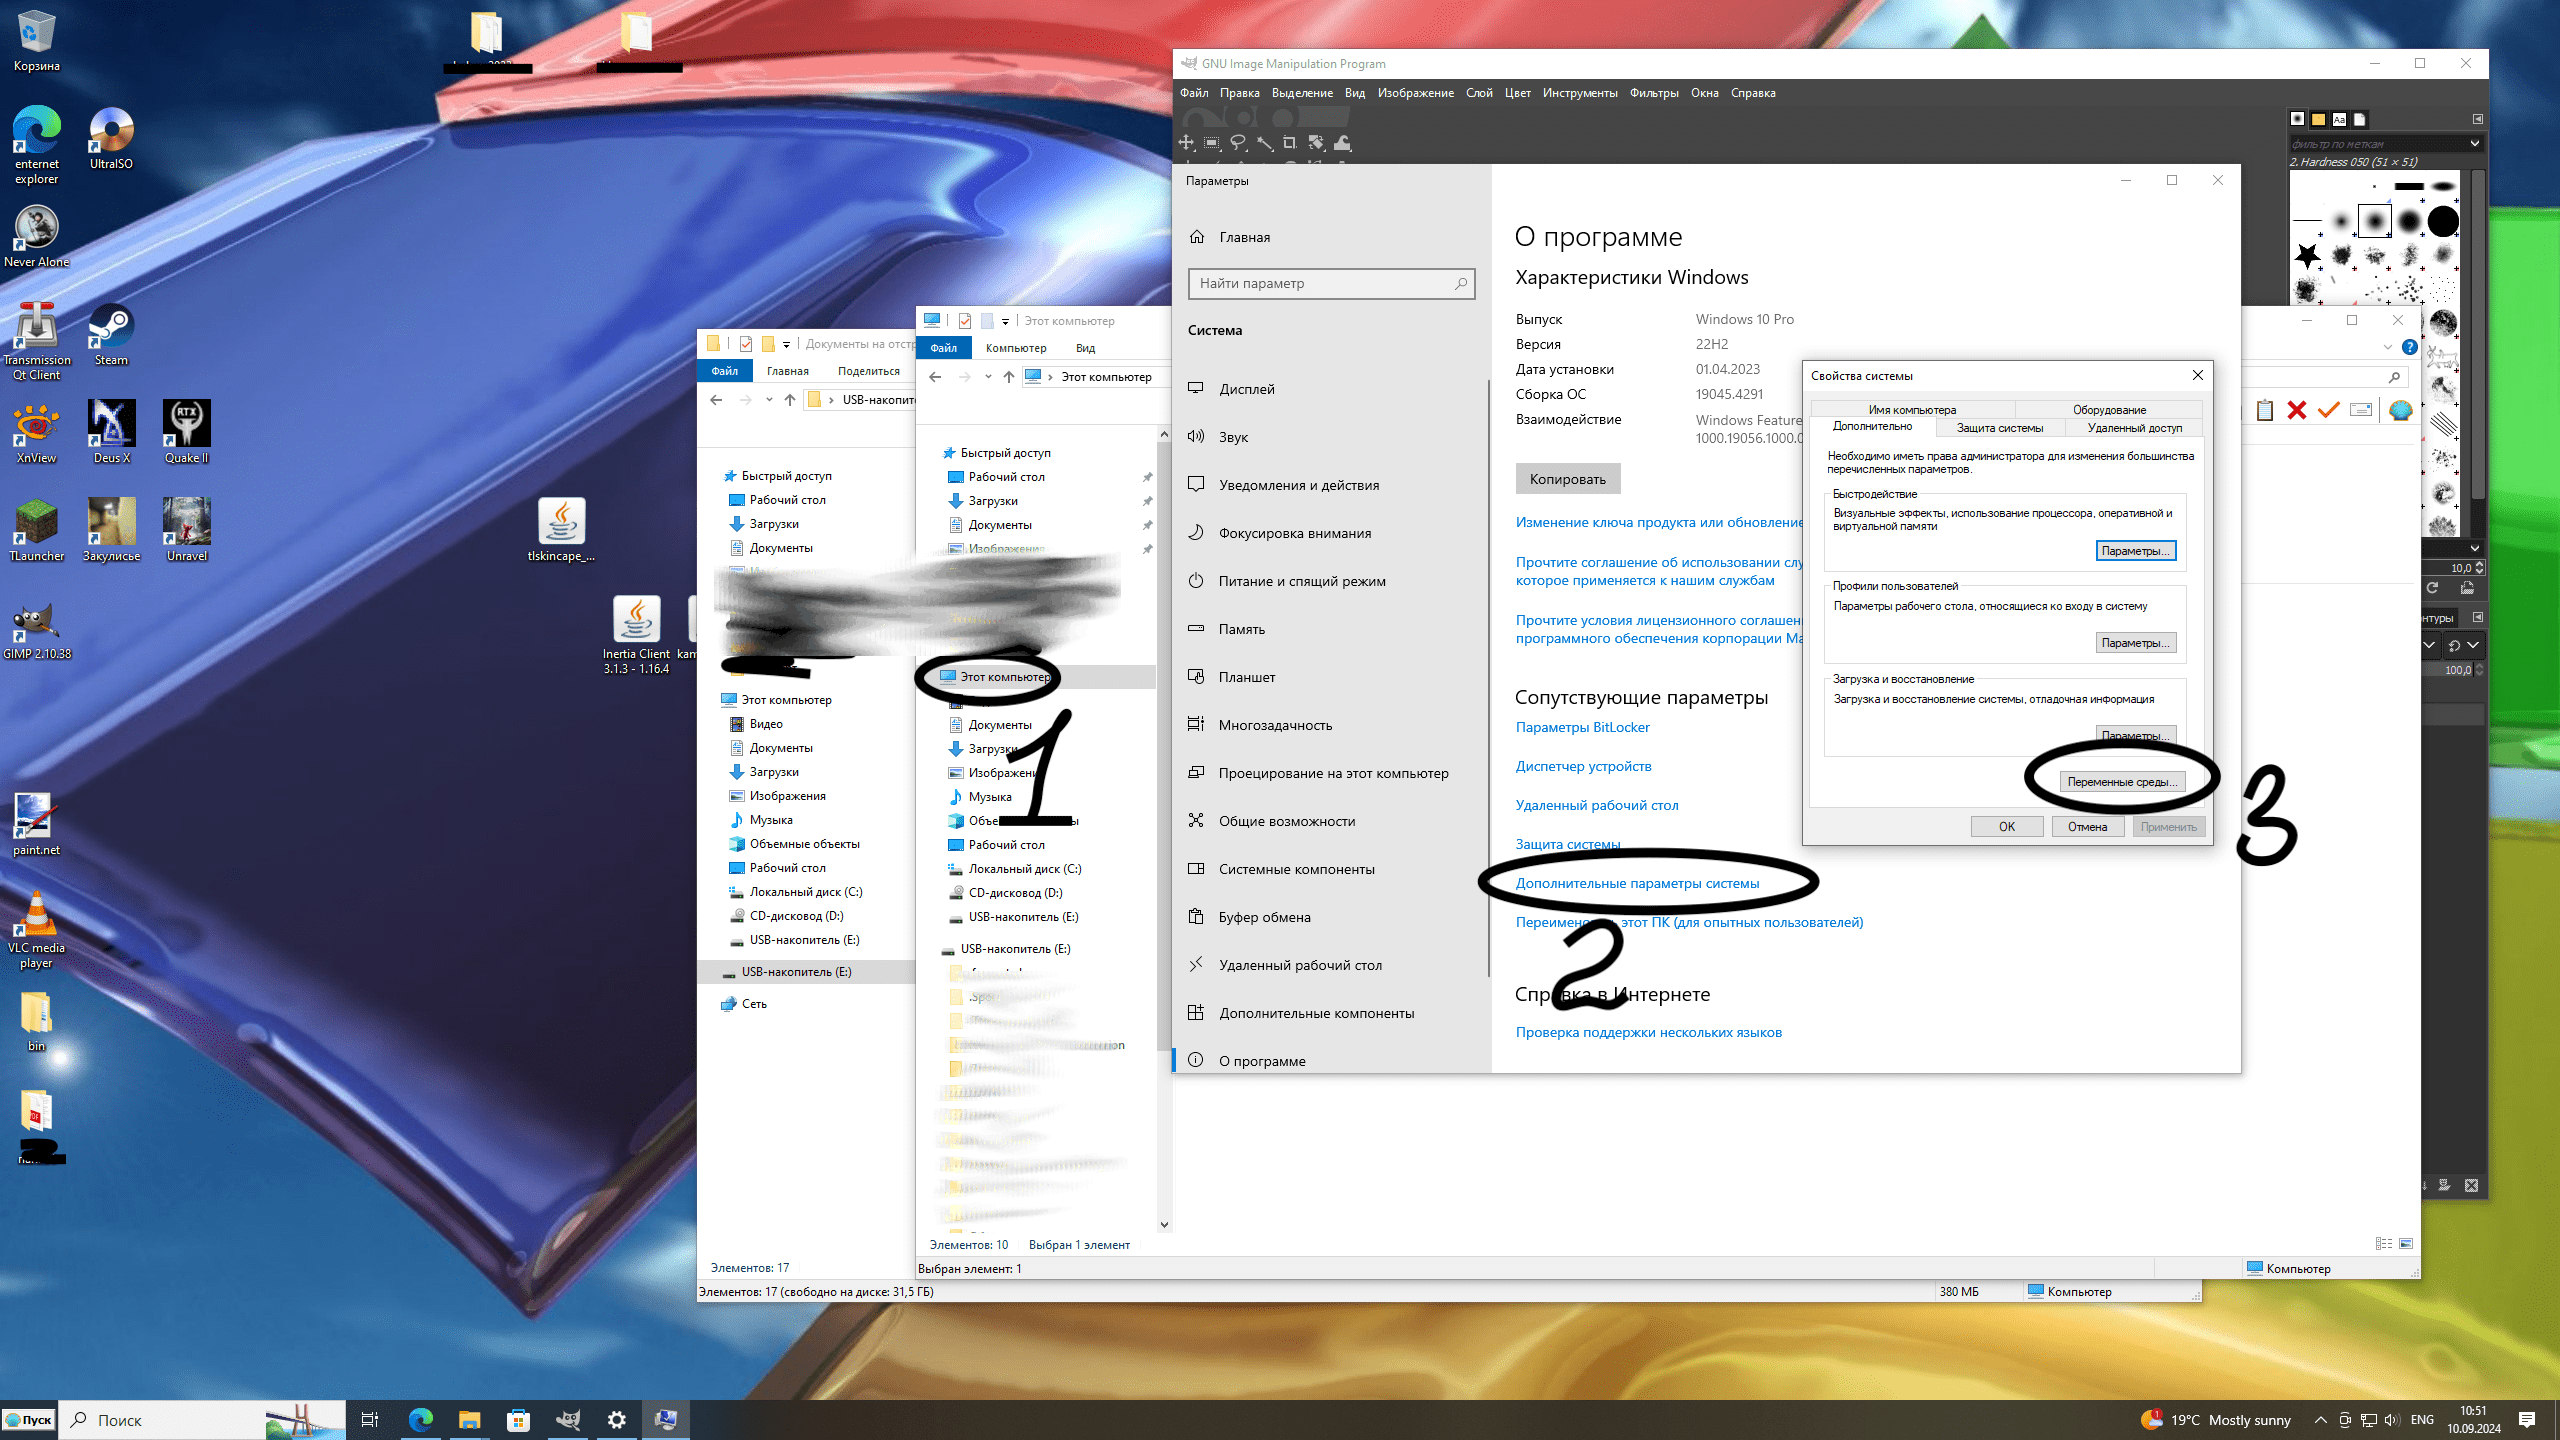Open Windows tray hidden icons chevron

coord(2320,1420)
